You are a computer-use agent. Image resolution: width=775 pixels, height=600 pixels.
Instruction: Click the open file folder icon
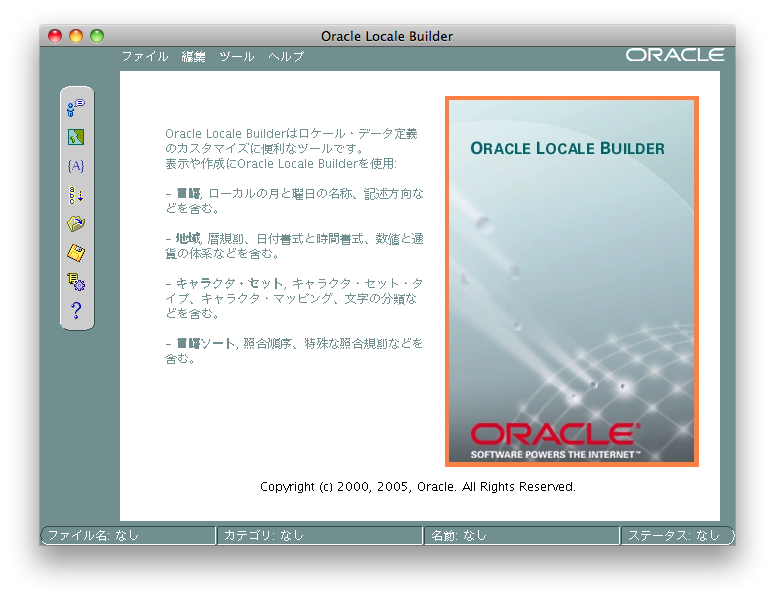click(x=76, y=224)
